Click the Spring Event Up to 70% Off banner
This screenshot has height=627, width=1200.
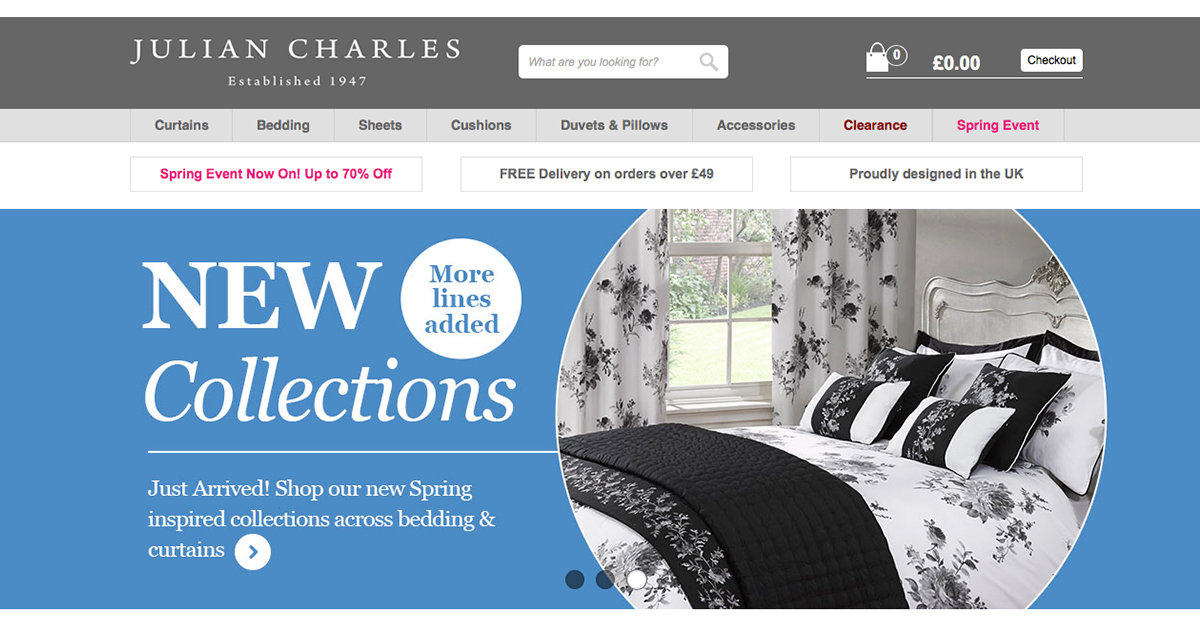click(x=276, y=174)
